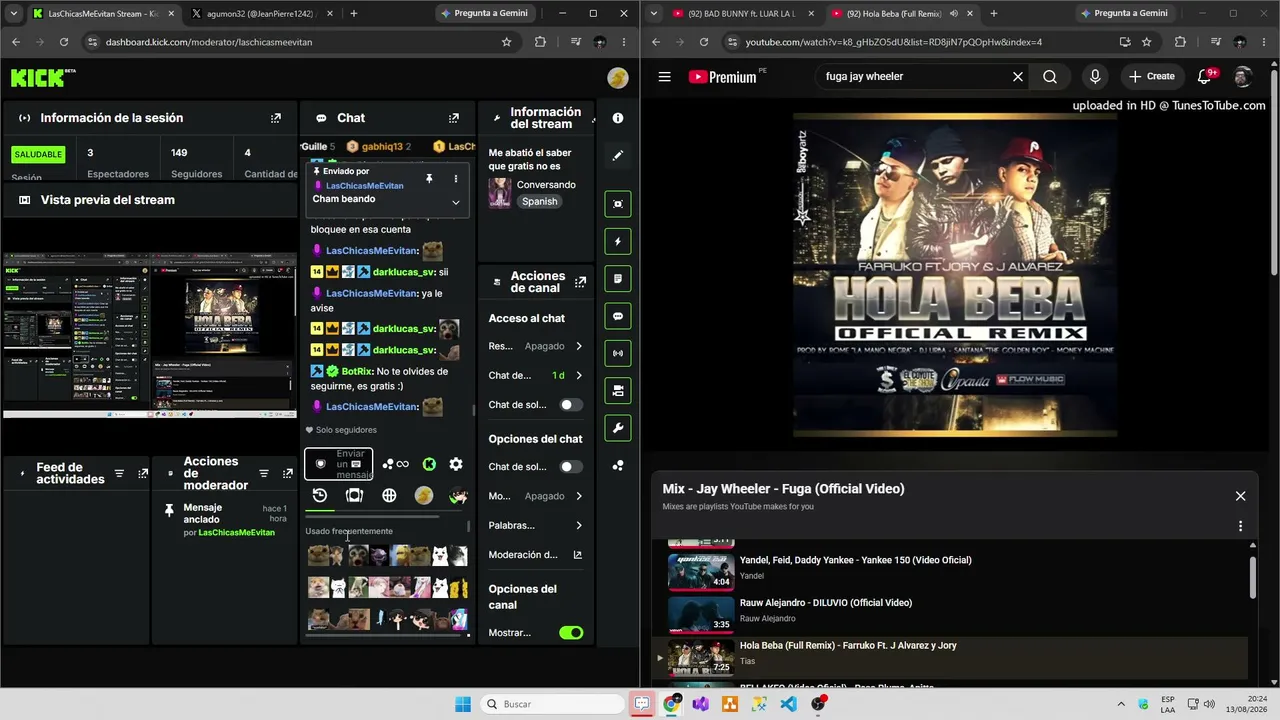Click Pregunta a Gemini in Kick window

(484, 14)
